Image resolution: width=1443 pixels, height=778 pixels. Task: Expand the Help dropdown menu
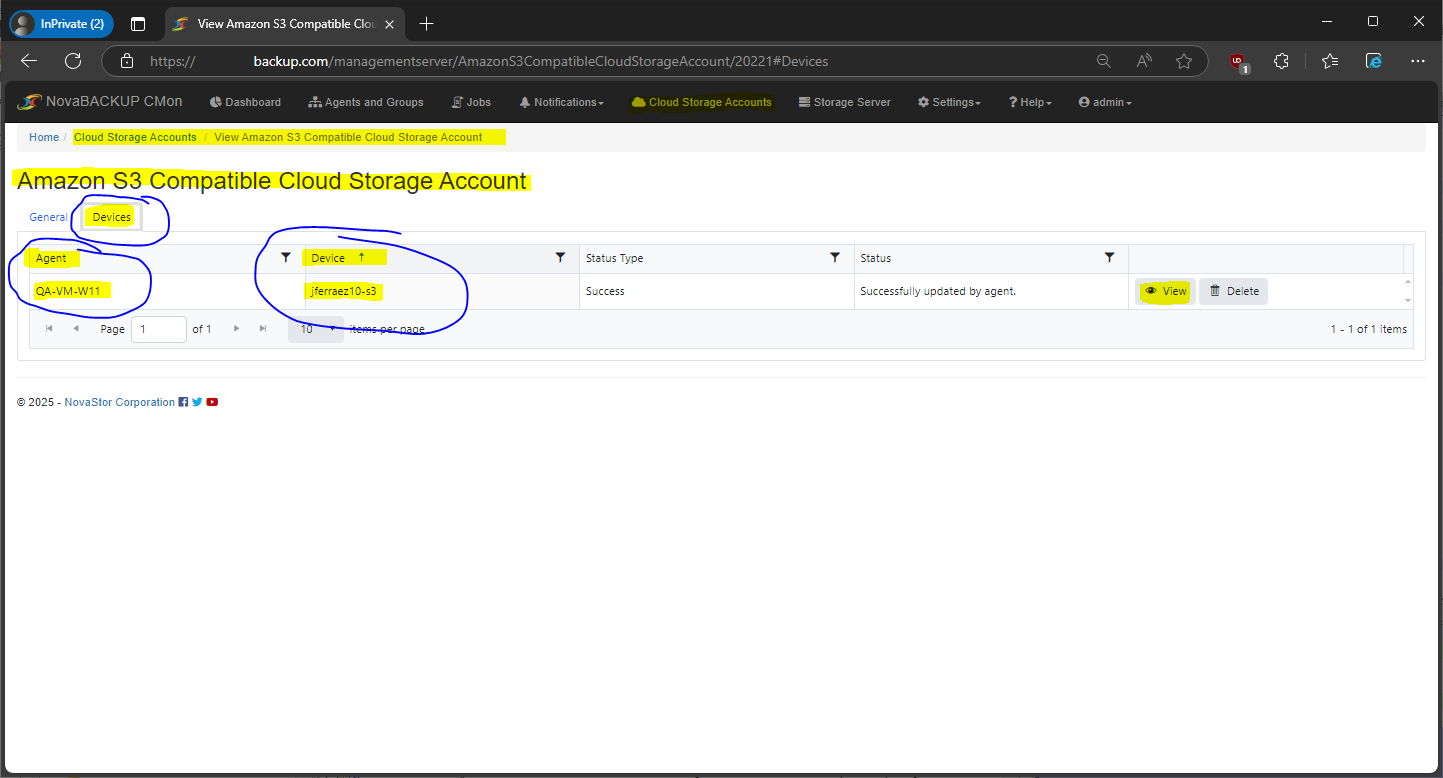1030,102
